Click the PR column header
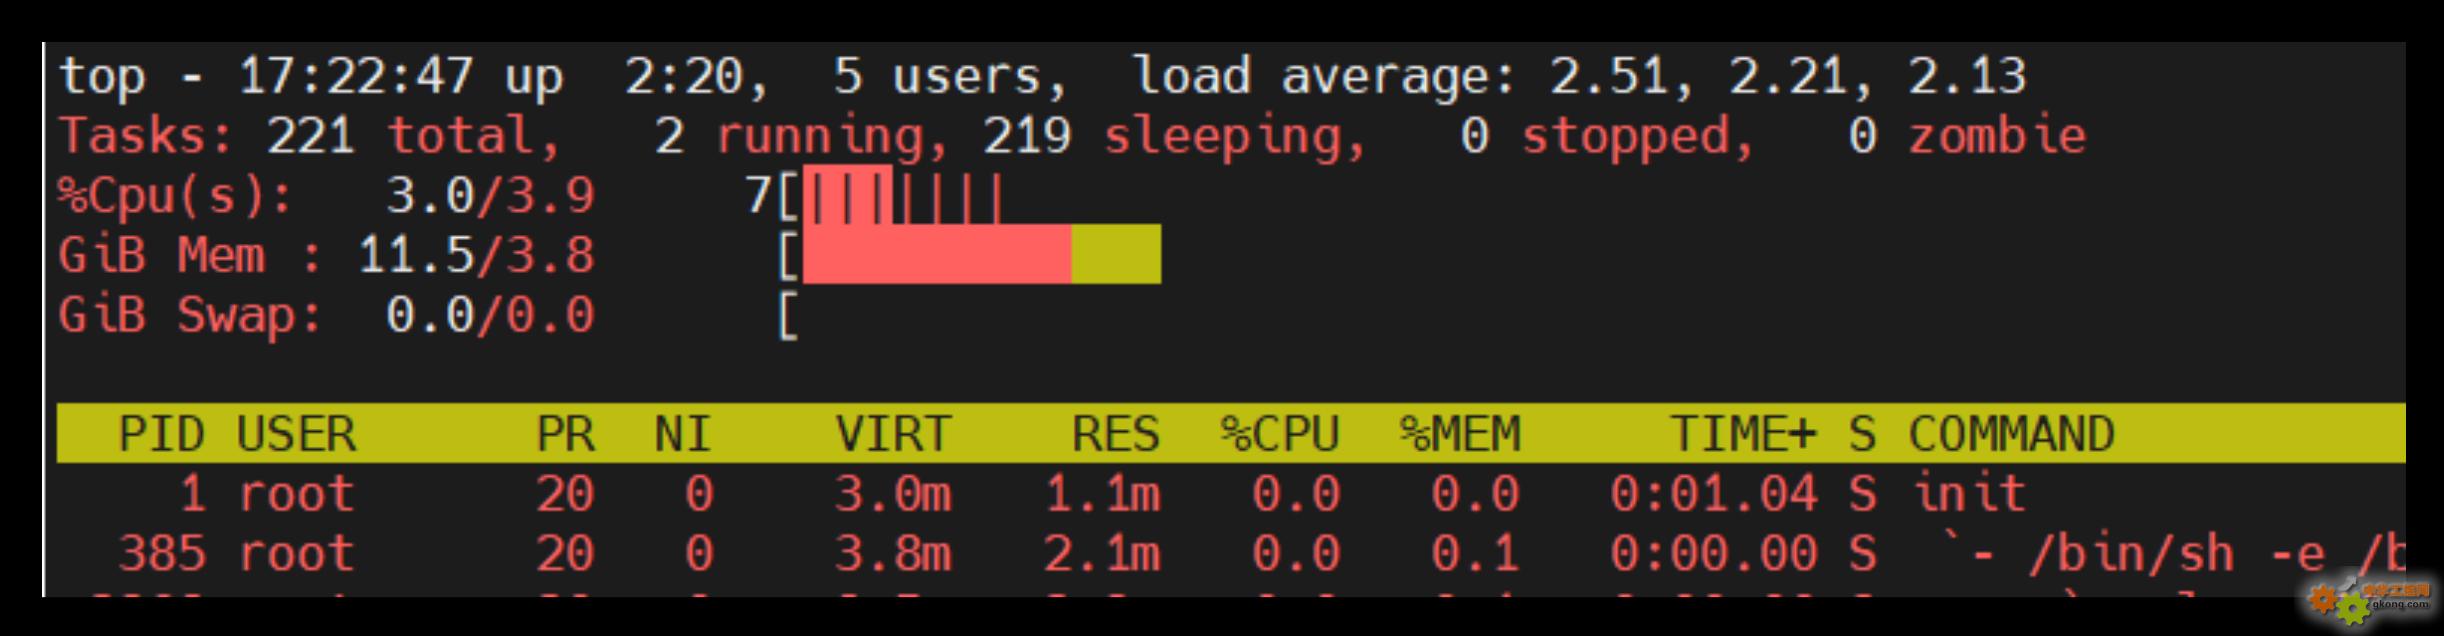The width and height of the screenshot is (2444, 636). coord(565,435)
